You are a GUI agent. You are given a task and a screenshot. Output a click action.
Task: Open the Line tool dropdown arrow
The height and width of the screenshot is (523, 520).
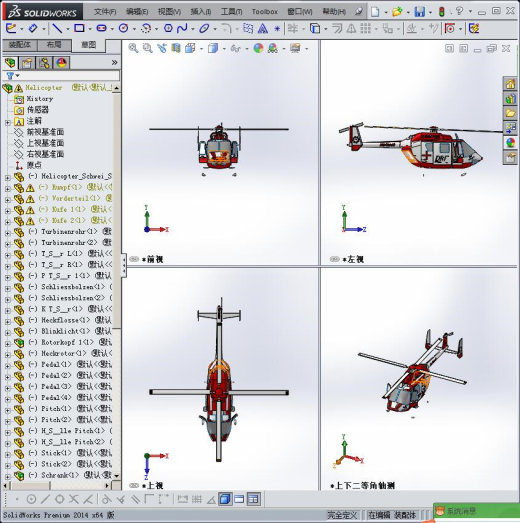pos(68,29)
